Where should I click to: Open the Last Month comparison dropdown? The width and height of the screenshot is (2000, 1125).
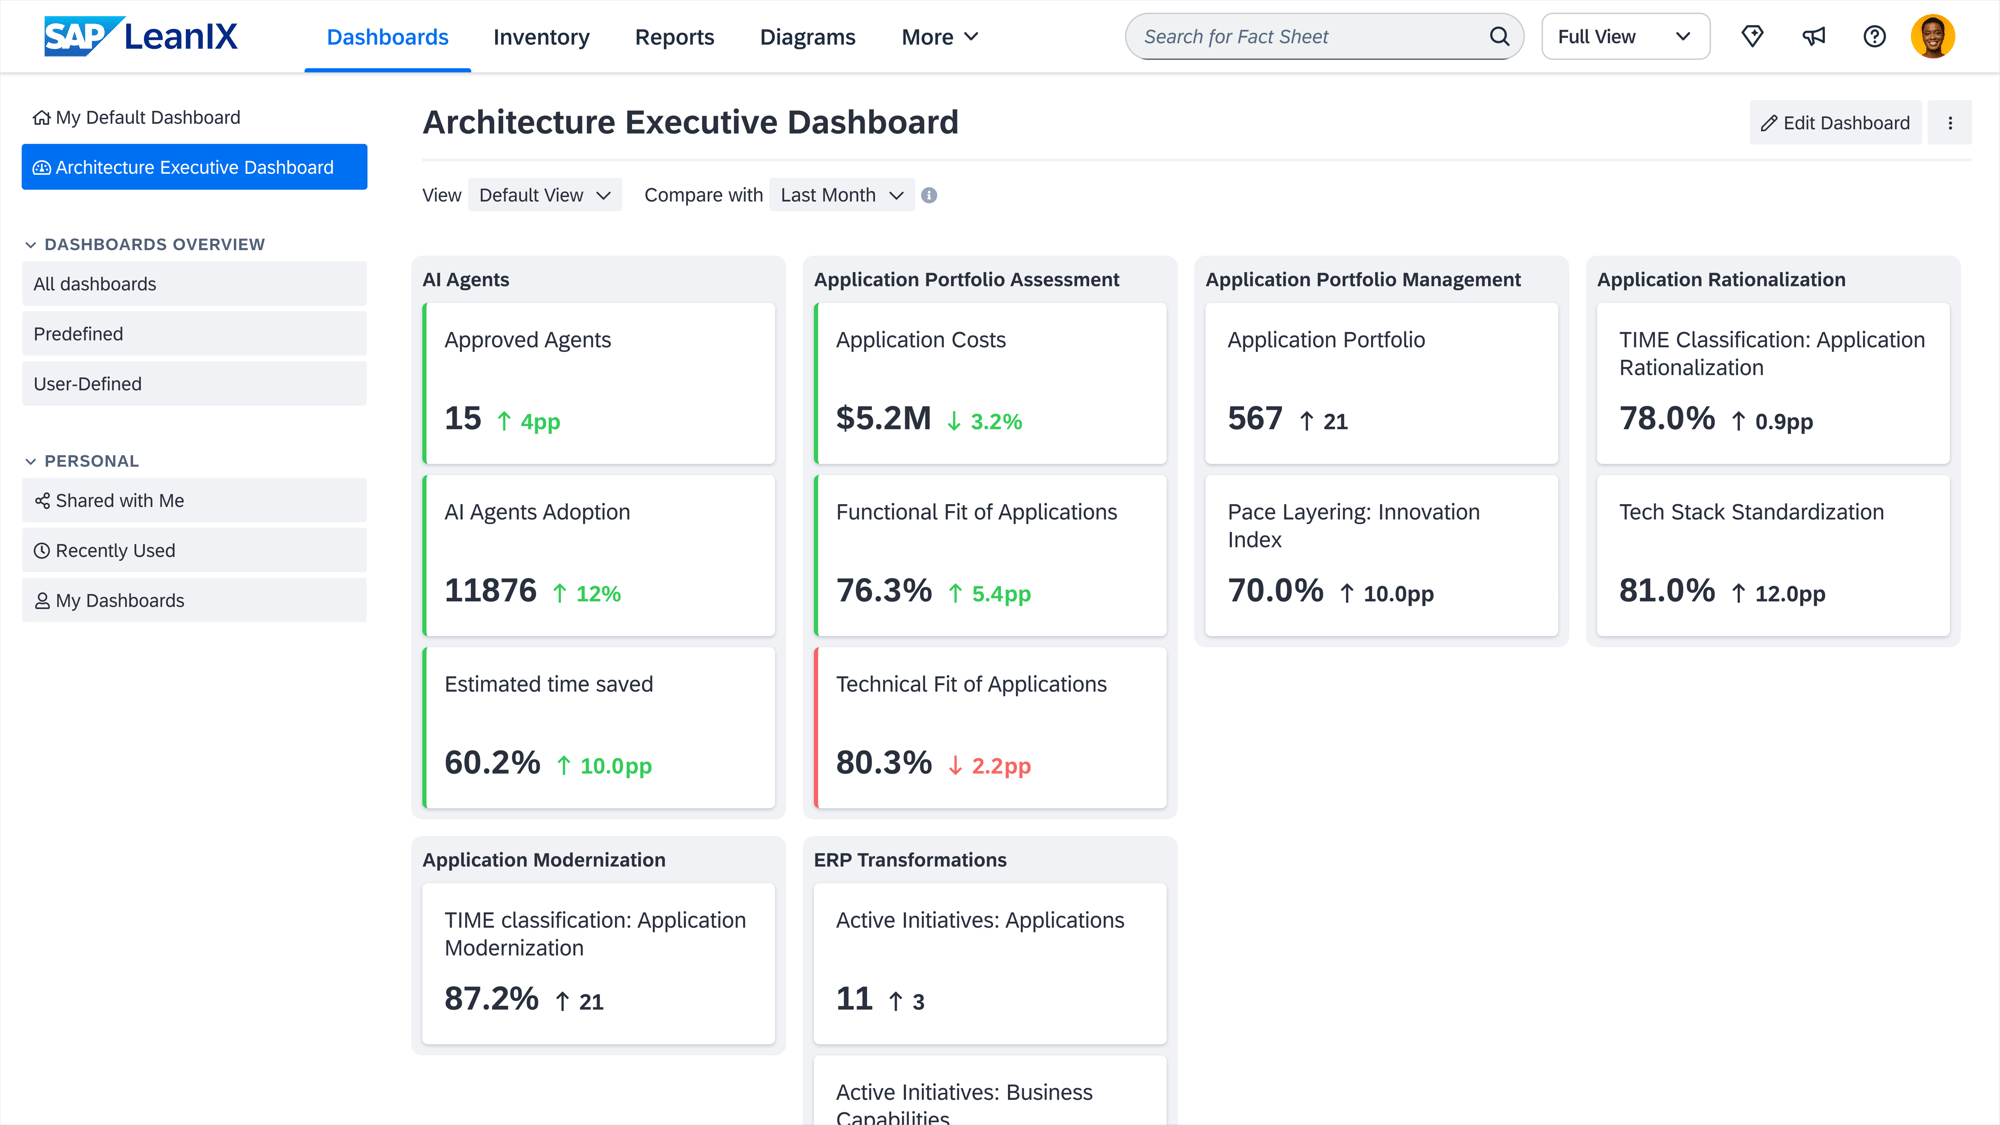841,194
